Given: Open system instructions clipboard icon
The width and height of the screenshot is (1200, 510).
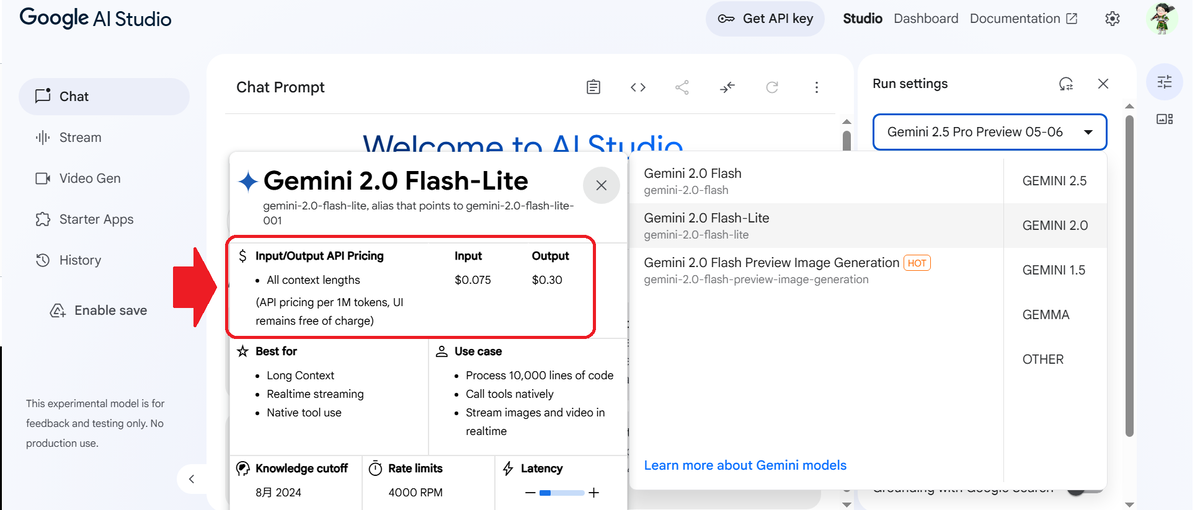Looking at the screenshot, I should pos(593,87).
